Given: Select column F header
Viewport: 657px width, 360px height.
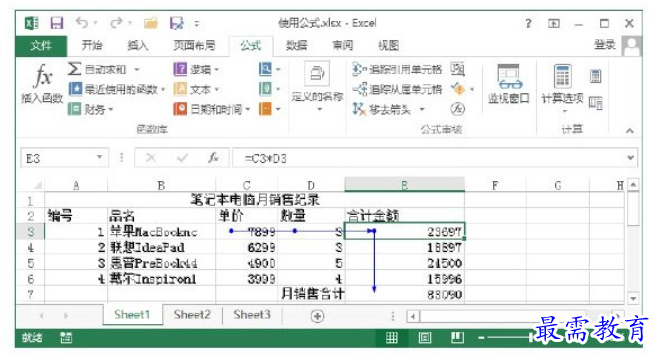Looking at the screenshot, I should 495,185.
